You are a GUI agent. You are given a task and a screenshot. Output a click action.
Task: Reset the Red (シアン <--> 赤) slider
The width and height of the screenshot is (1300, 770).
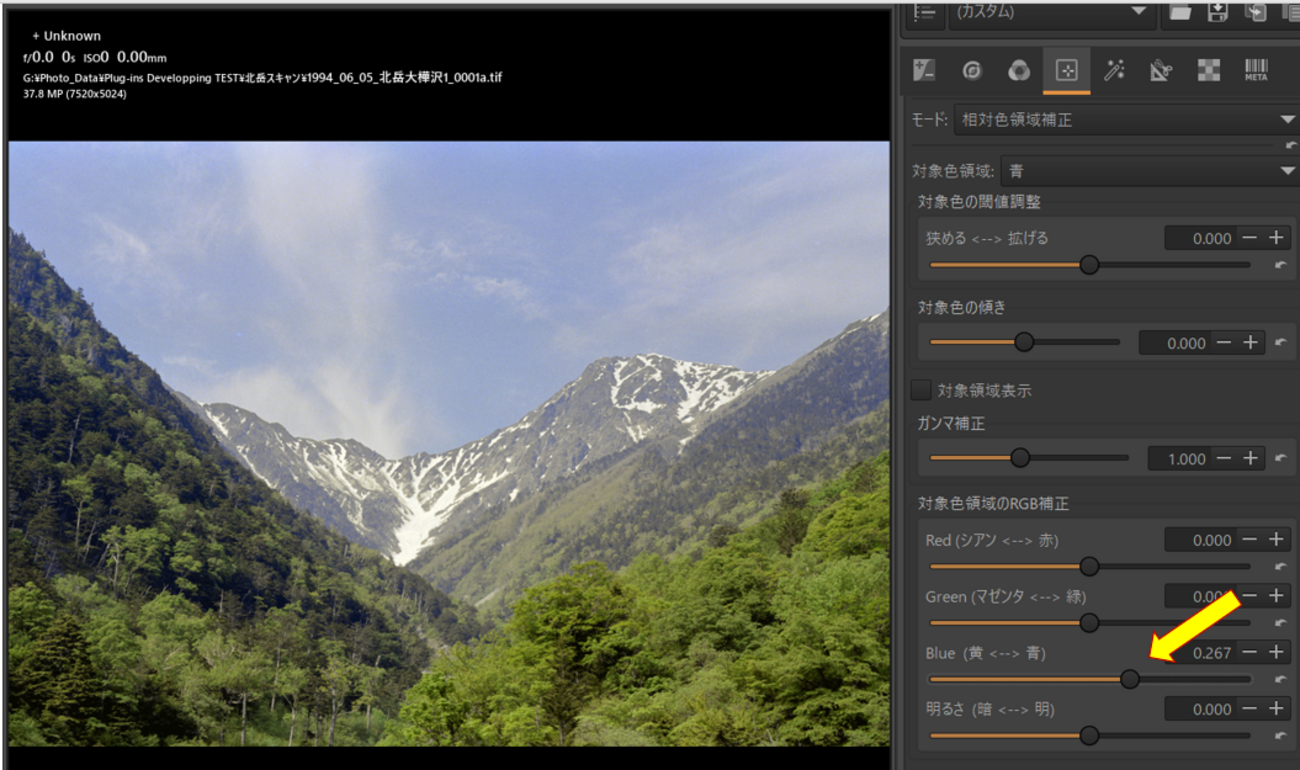tap(1281, 567)
